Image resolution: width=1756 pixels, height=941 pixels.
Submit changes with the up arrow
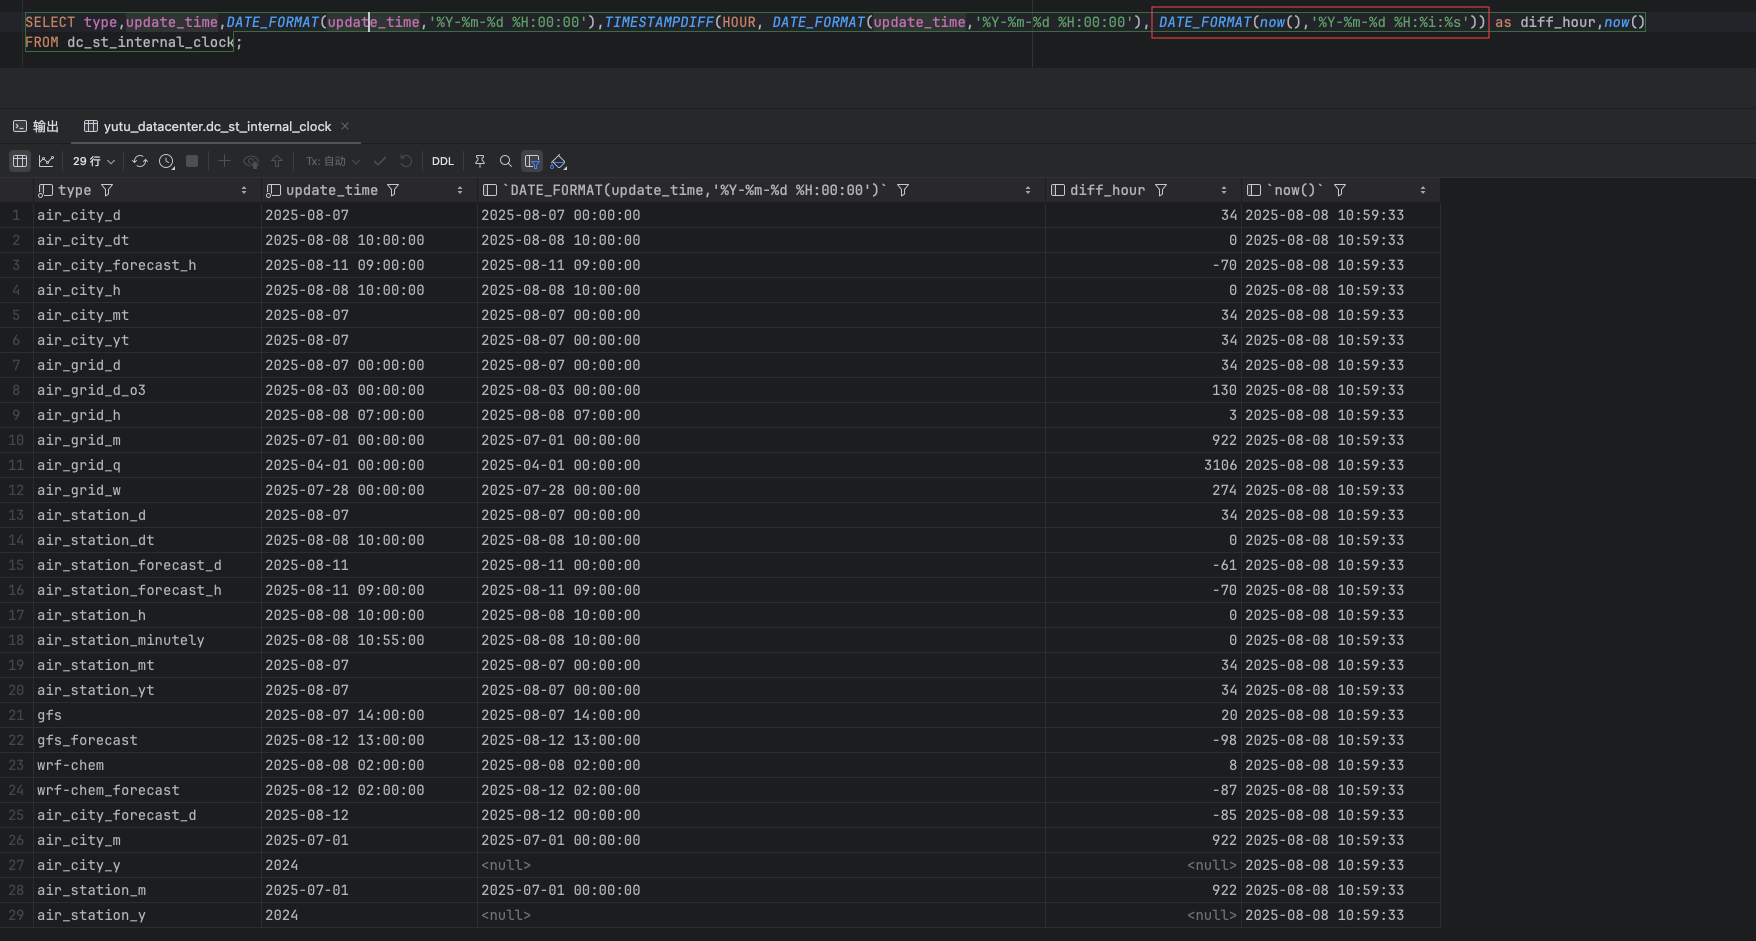[x=277, y=161]
